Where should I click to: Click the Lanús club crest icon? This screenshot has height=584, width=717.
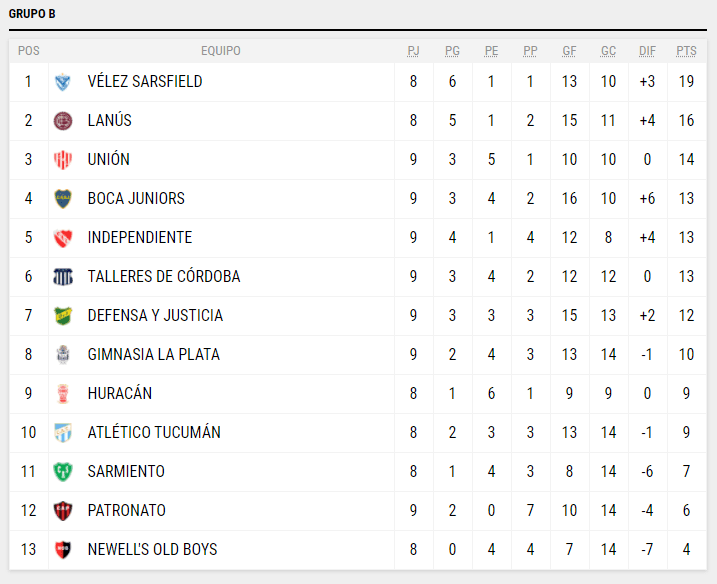[x=63, y=121]
